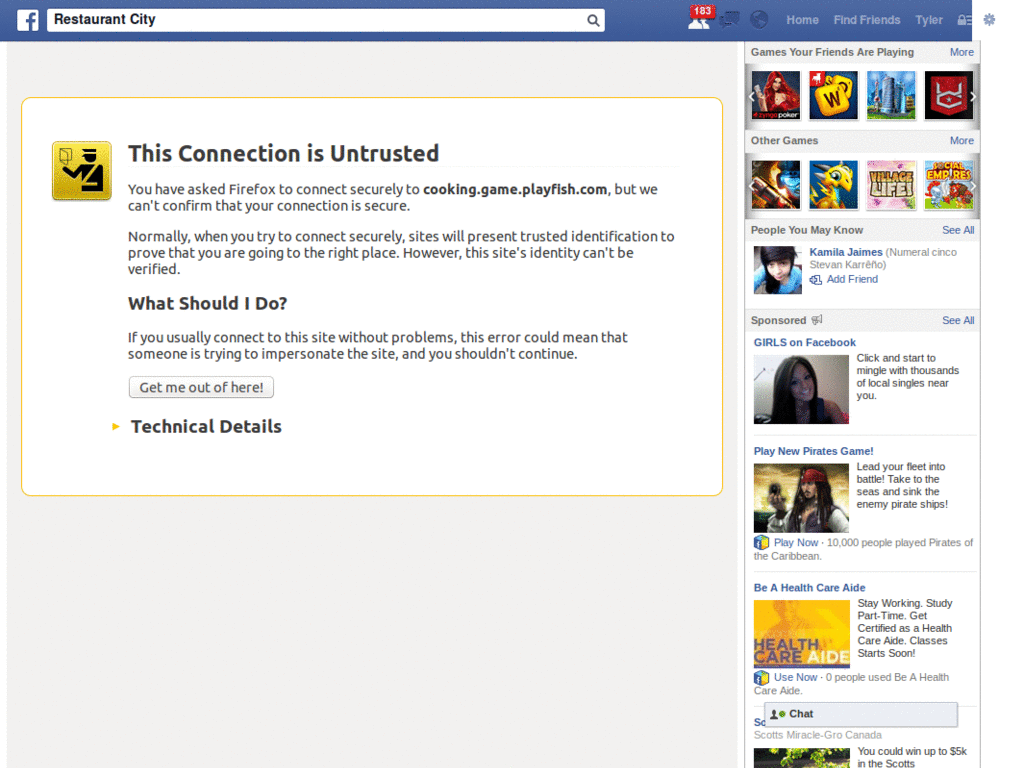Screen dimensions: 1024x768
Task: Open the city skyscraper game icon
Action: (891, 95)
